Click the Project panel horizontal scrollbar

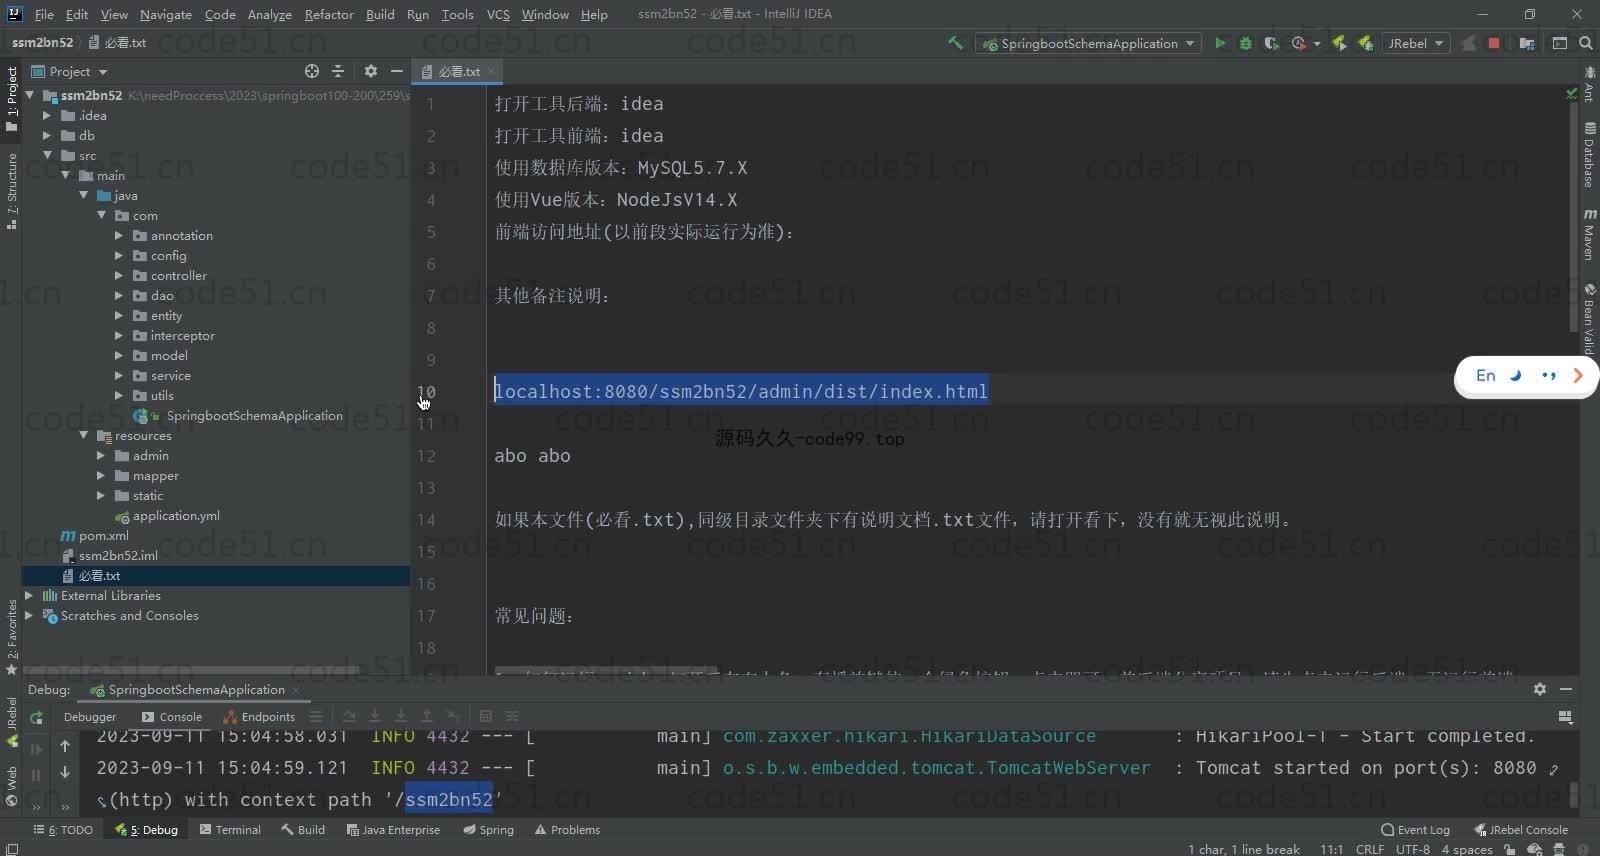(x=190, y=671)
